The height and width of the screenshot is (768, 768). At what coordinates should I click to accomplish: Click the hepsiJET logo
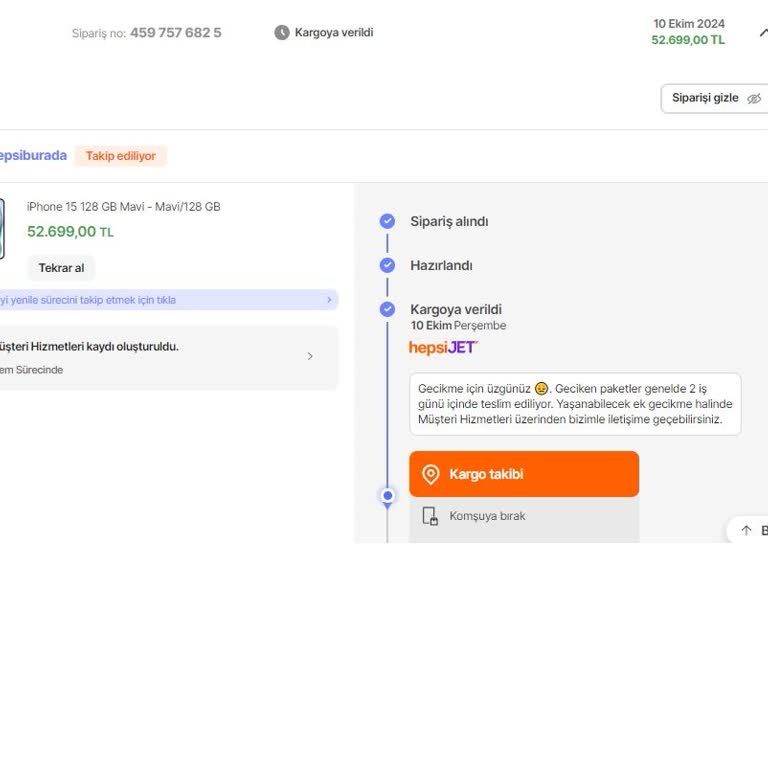coord(443,347)
